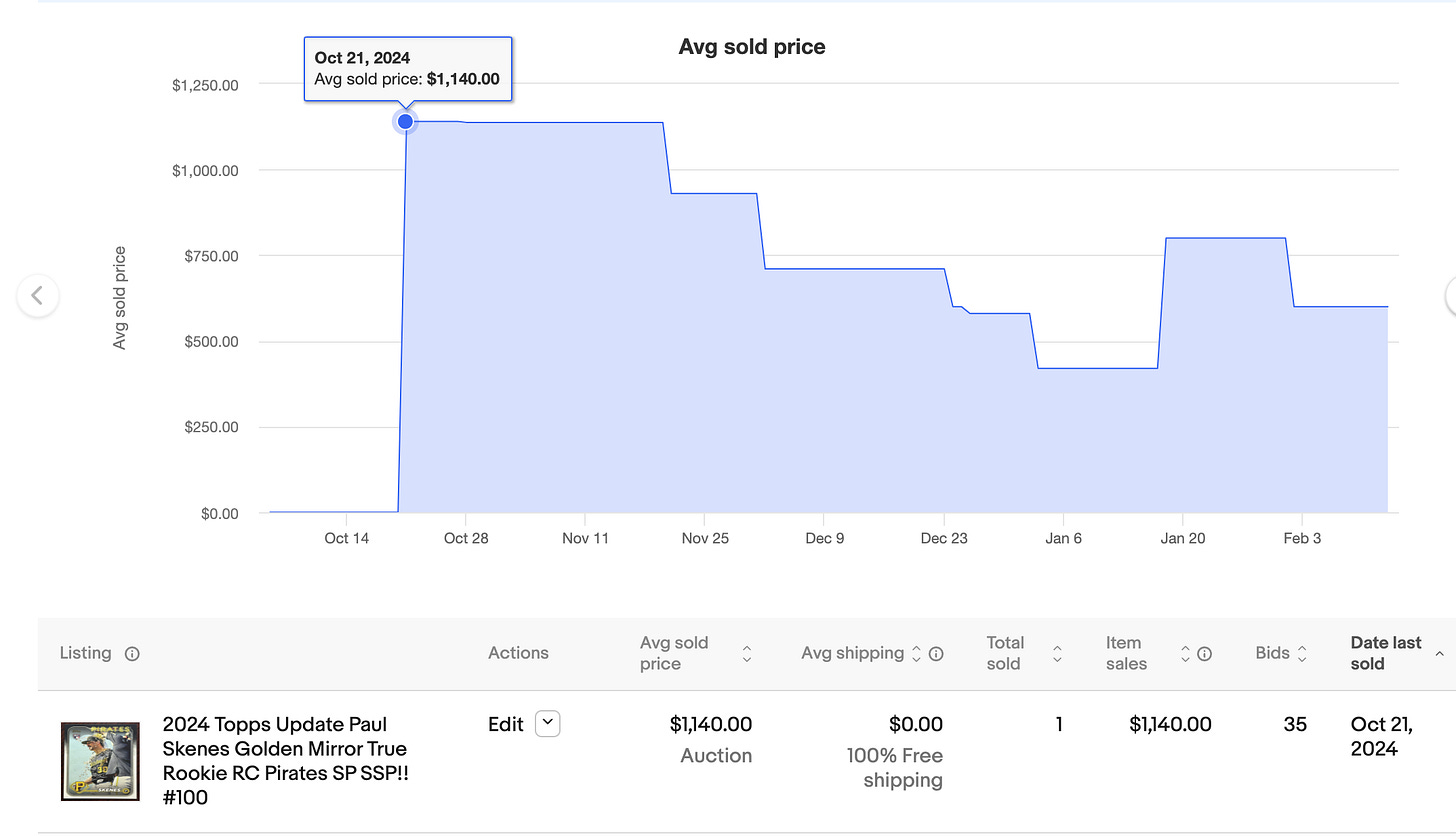Click the Actions column header
Image resolution: width=1456 pixels, height=836 pixels.
click(518, 653)
